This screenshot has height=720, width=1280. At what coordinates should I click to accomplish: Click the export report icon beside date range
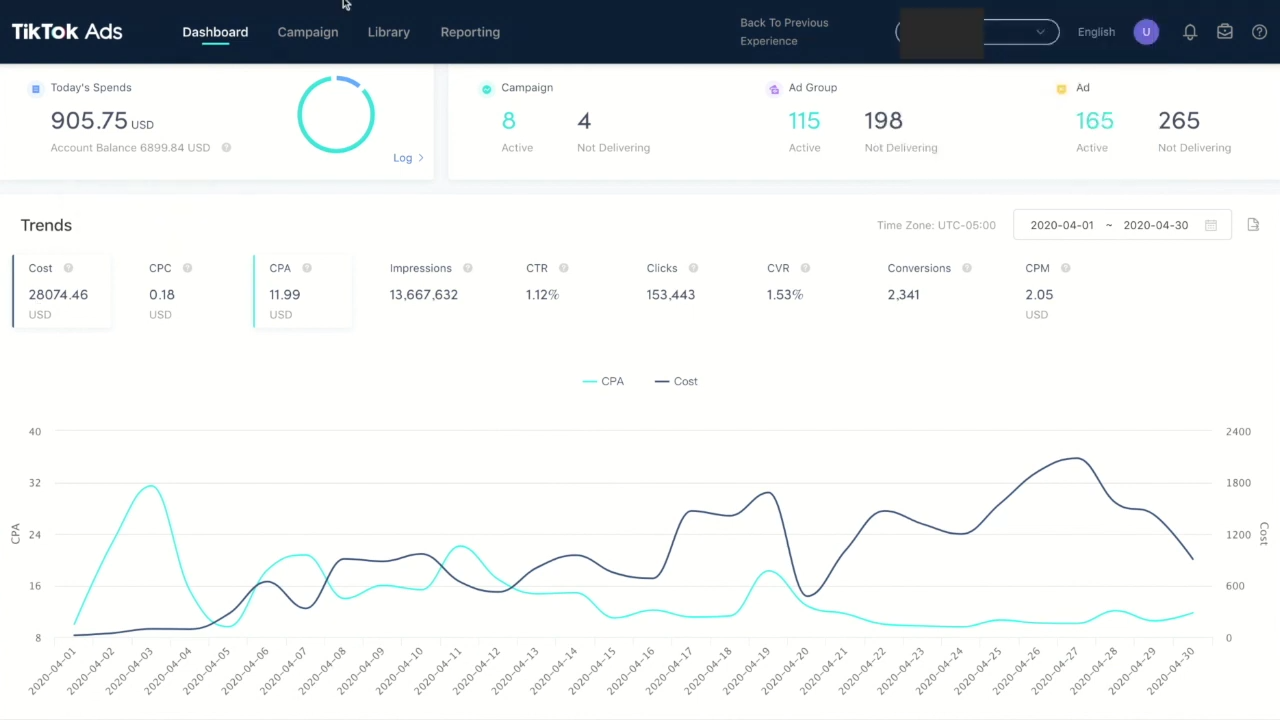1253,225
